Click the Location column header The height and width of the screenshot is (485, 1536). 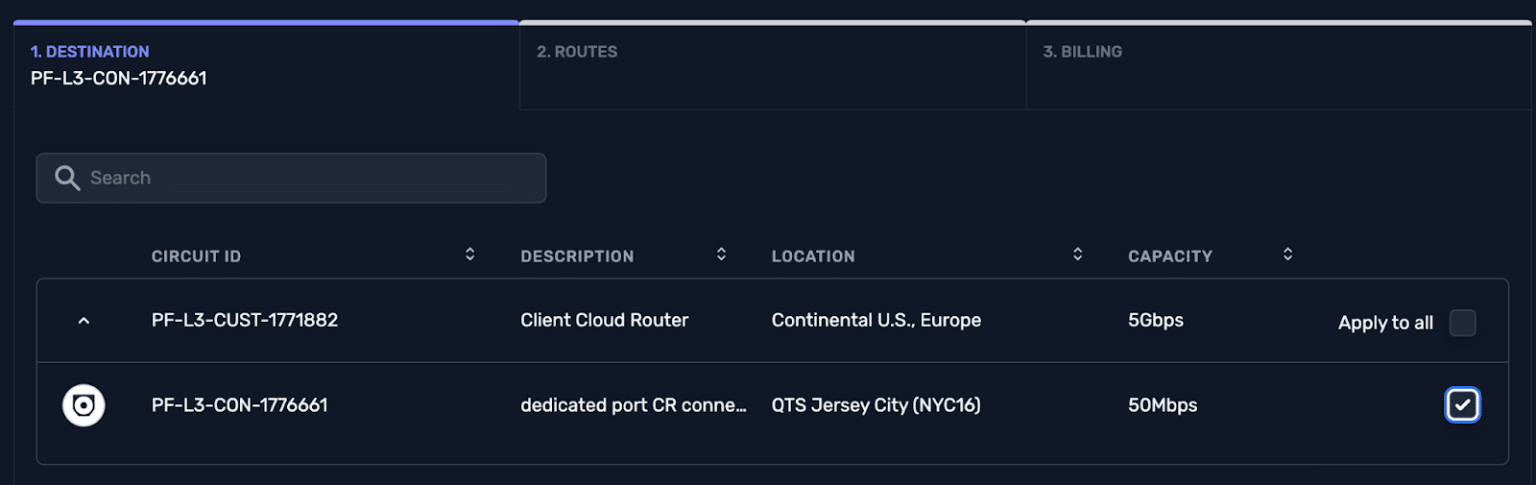813,256
